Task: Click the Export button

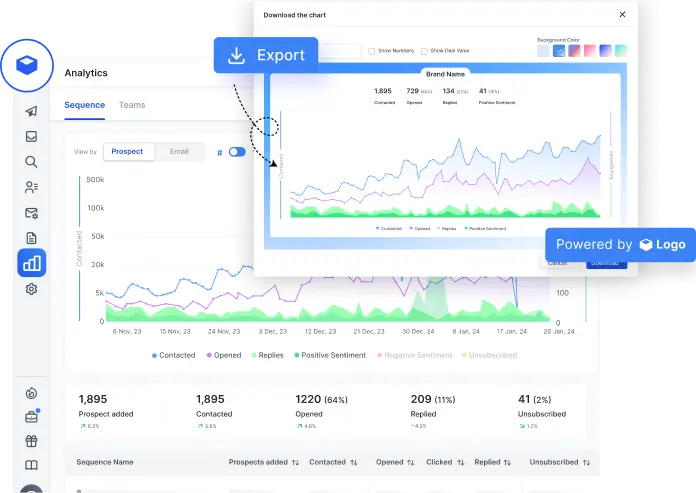Action: [266, 55]
